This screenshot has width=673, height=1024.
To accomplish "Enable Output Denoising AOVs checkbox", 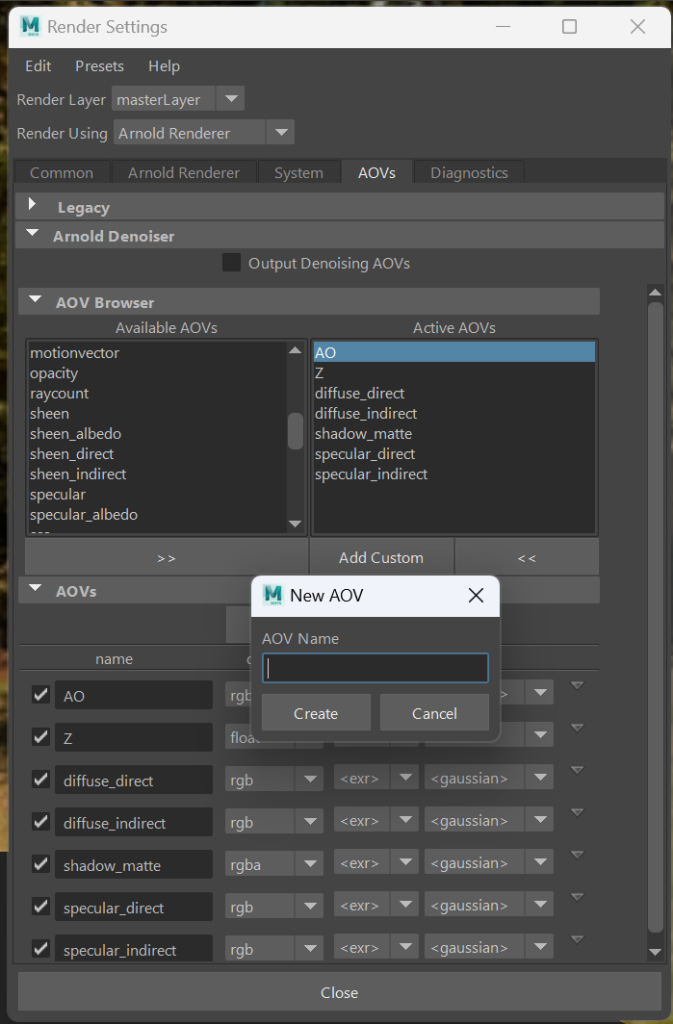I will 231,263.
